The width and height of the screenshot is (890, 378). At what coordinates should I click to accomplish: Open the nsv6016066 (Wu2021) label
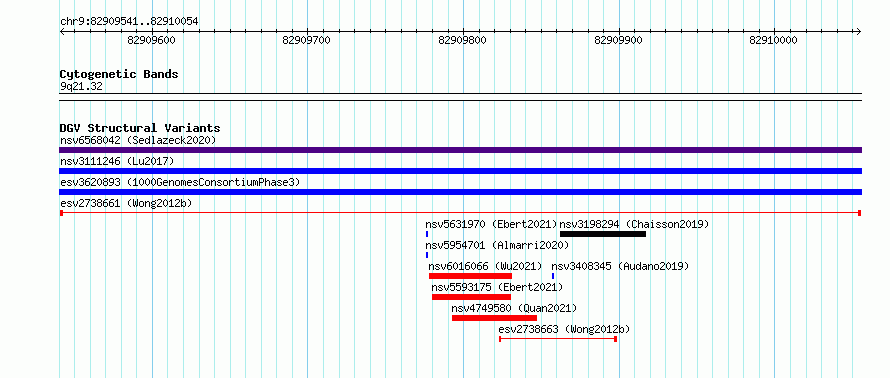point(485,266)
